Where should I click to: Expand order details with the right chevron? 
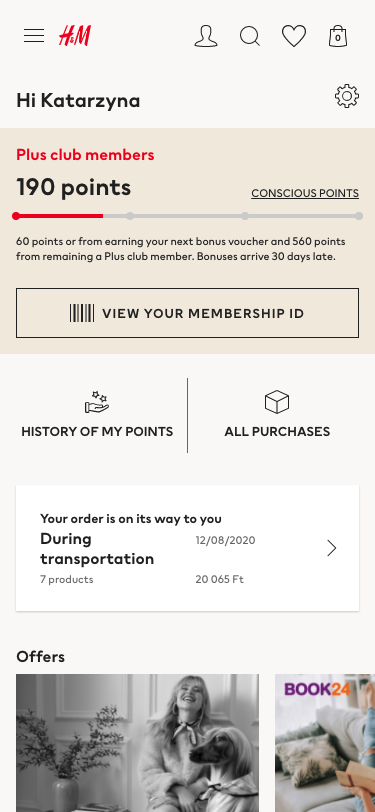332,548
